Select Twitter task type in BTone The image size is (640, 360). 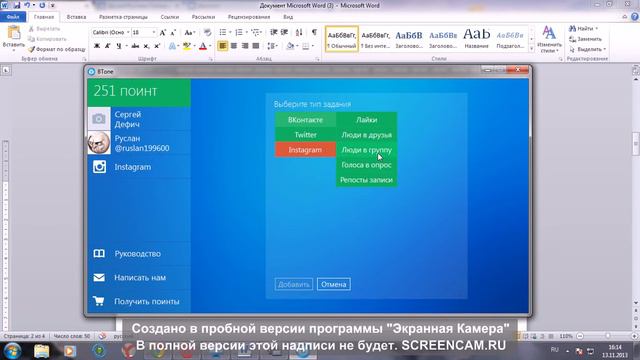(x=305, y=135)
